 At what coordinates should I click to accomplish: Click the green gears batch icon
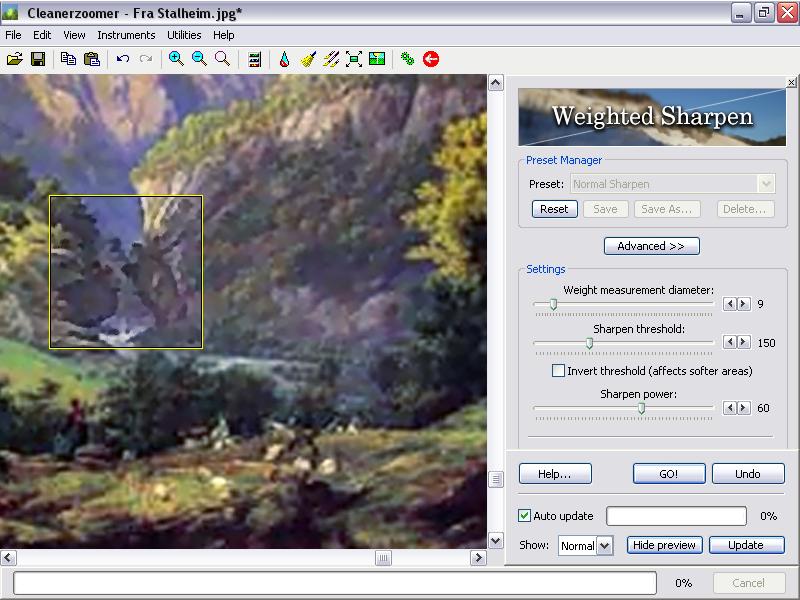407,59
